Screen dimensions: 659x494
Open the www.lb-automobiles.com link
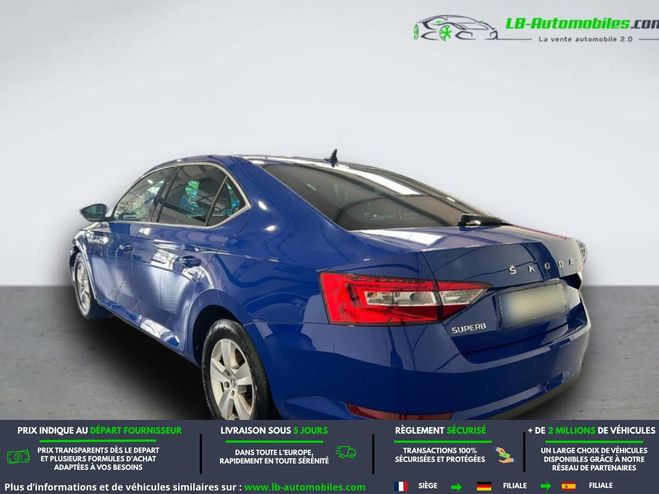[305, 487]
